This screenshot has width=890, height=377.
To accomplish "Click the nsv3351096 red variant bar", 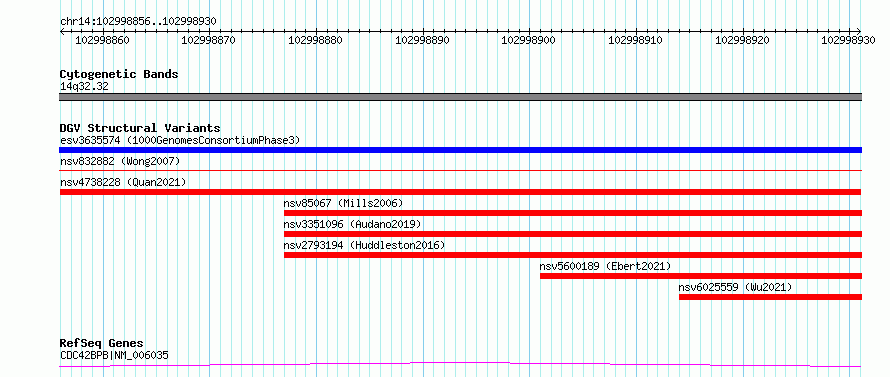I will (x=573, y=234).
